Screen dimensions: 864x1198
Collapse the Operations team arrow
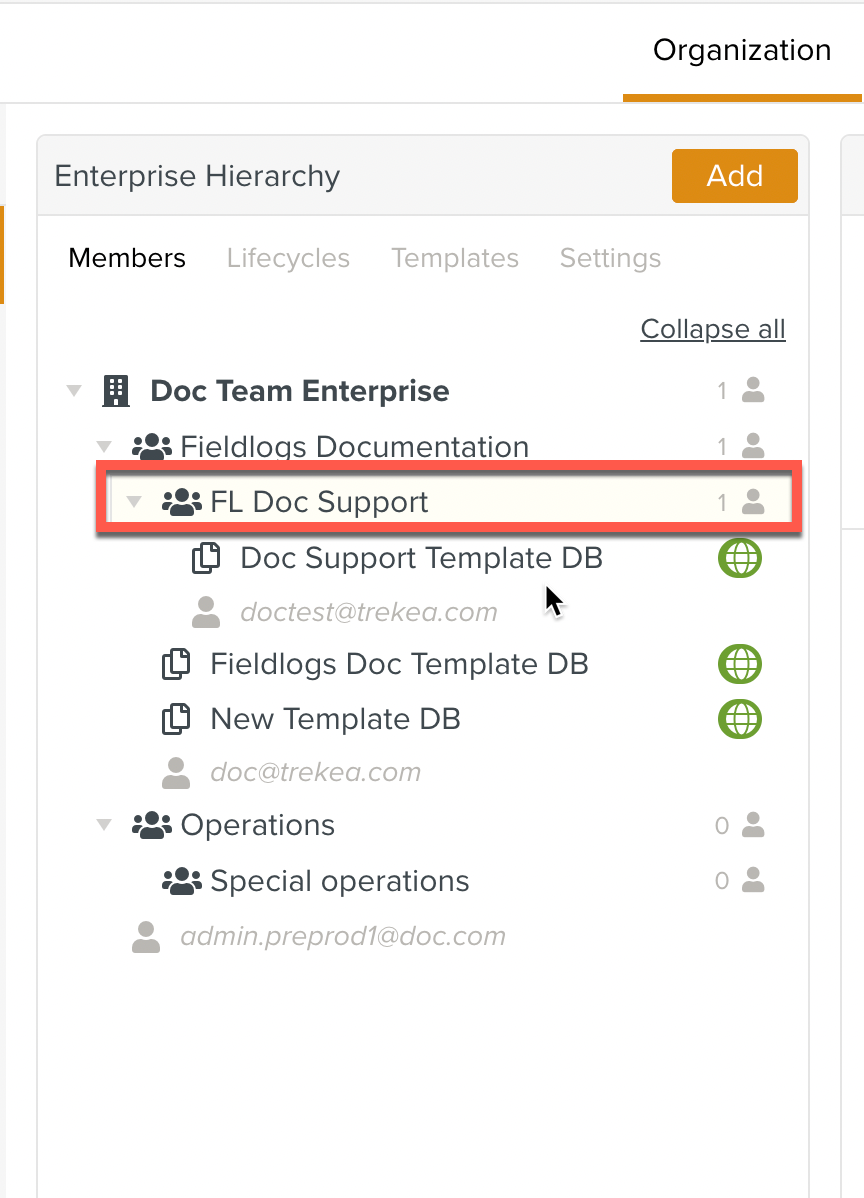(x=104, y=826)
